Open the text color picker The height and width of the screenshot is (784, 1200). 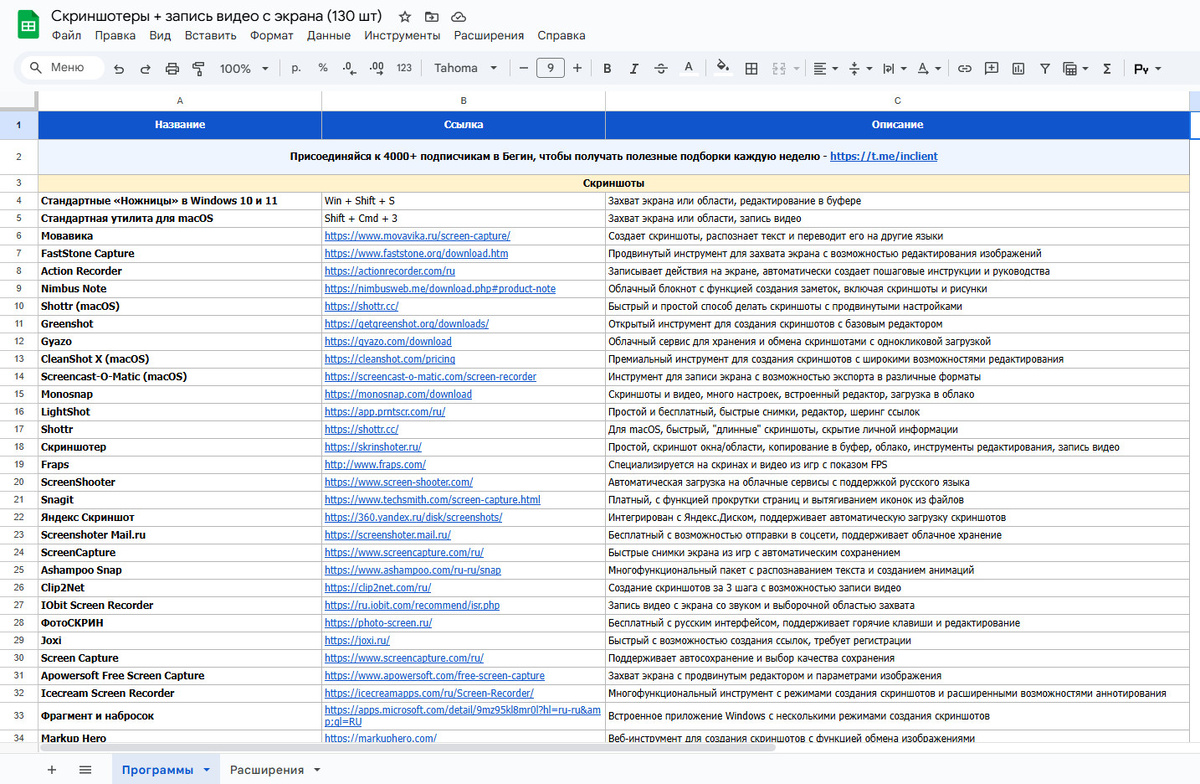tap(688, 68)
